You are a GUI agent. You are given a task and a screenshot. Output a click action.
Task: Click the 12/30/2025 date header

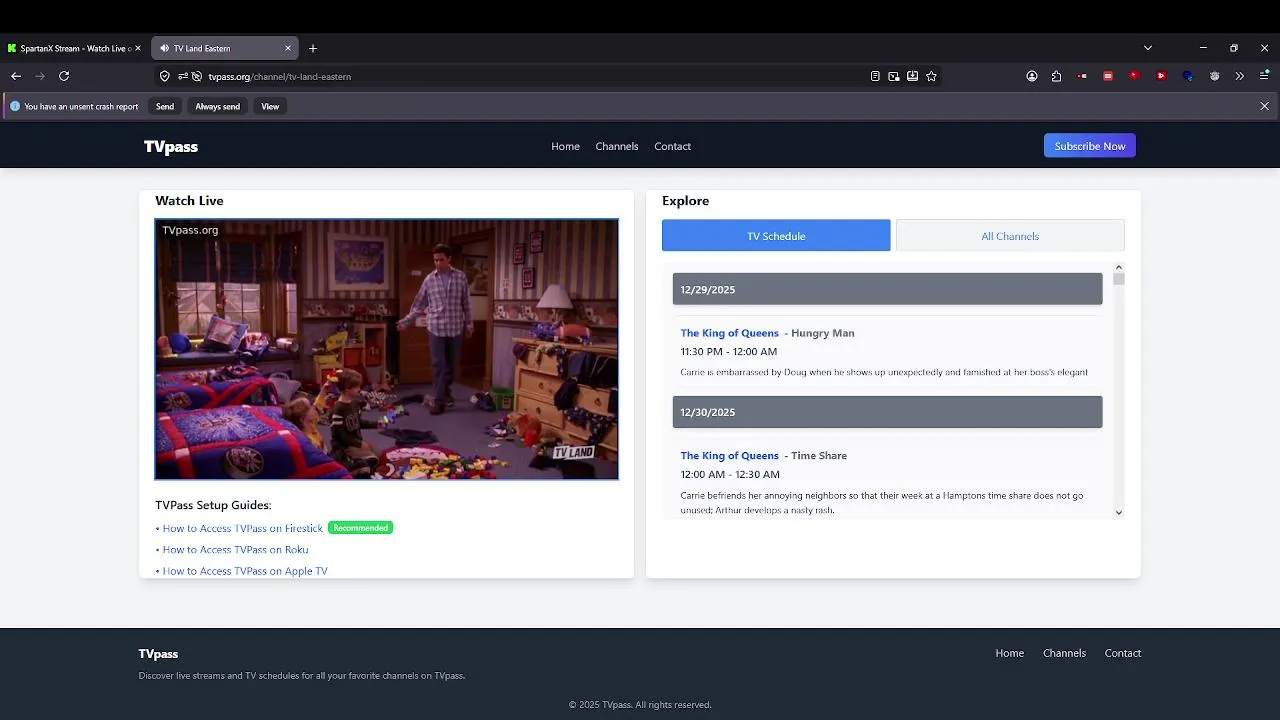887,412
